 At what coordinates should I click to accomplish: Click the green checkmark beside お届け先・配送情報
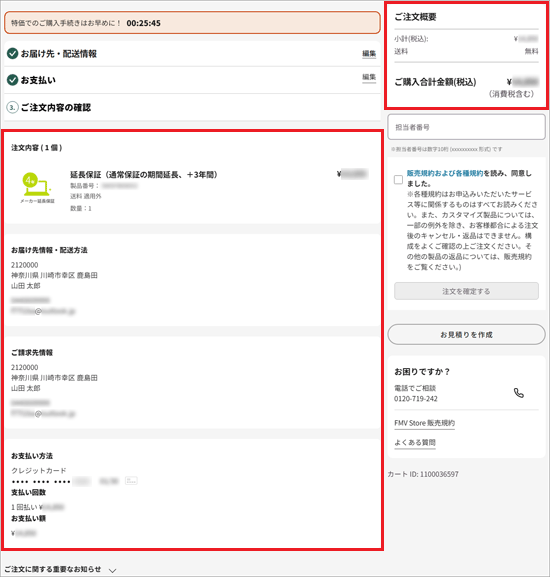(13, 53)
